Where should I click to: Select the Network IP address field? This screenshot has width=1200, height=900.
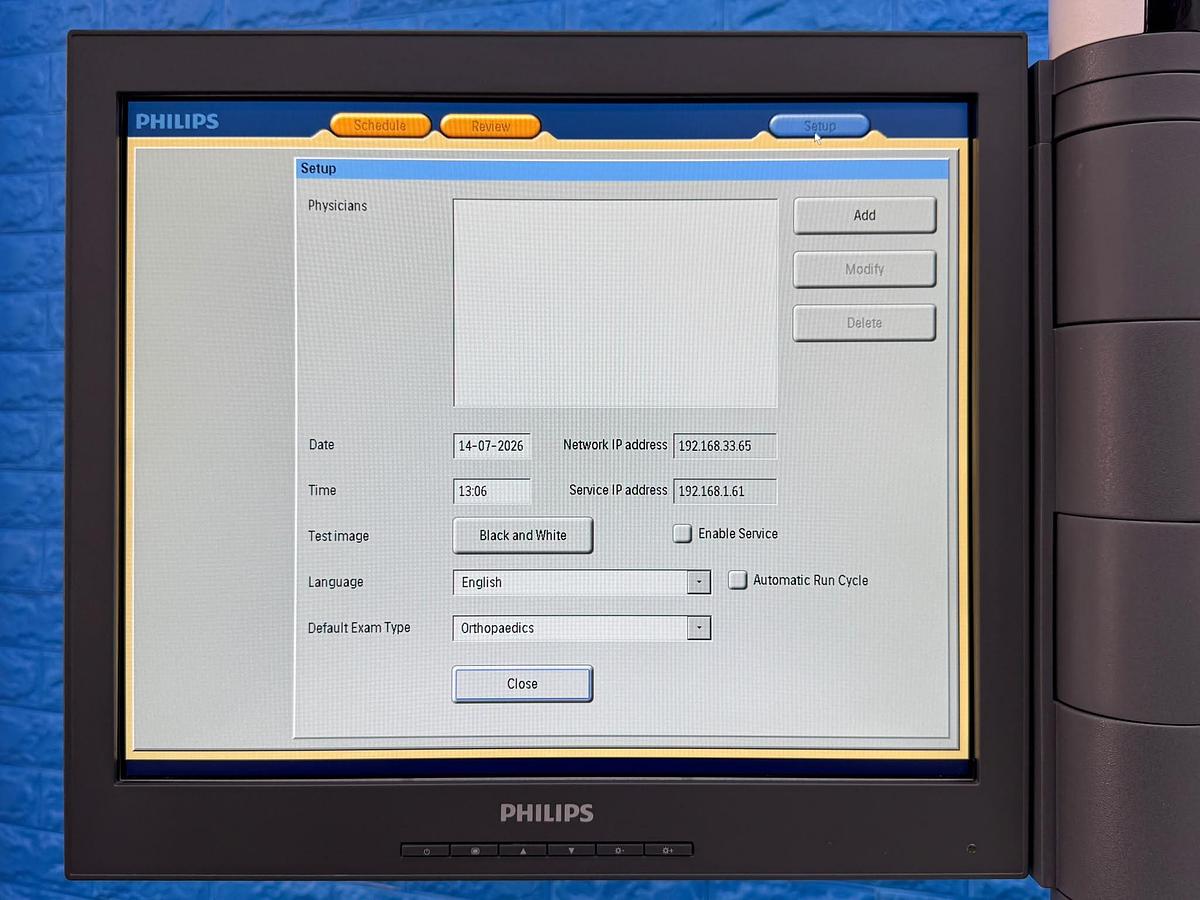pyautogui.click(x=725, y=446)
